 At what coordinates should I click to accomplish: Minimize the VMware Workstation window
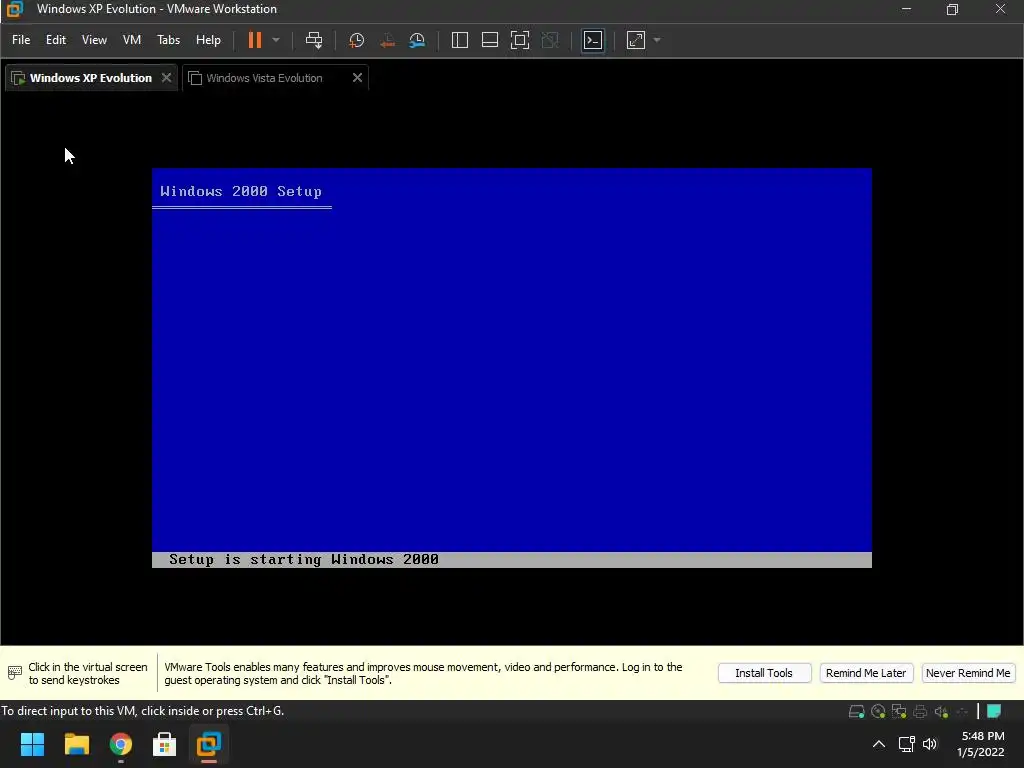point(906,9)
